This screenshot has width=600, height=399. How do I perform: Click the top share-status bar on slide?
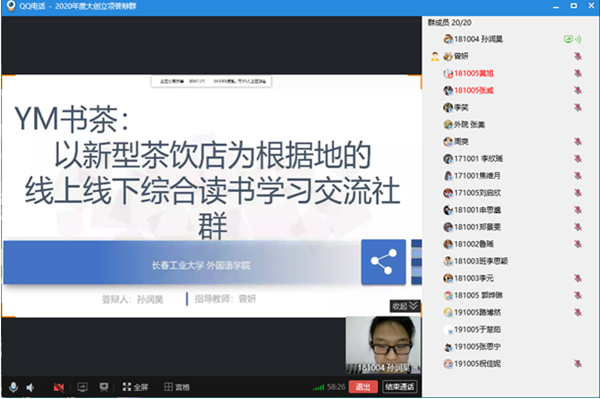(211, 81)
